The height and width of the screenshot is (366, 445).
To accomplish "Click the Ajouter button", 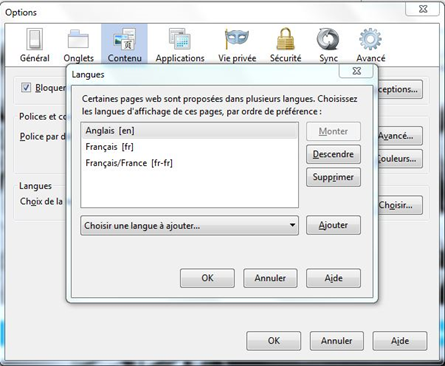I will point(333,225).
